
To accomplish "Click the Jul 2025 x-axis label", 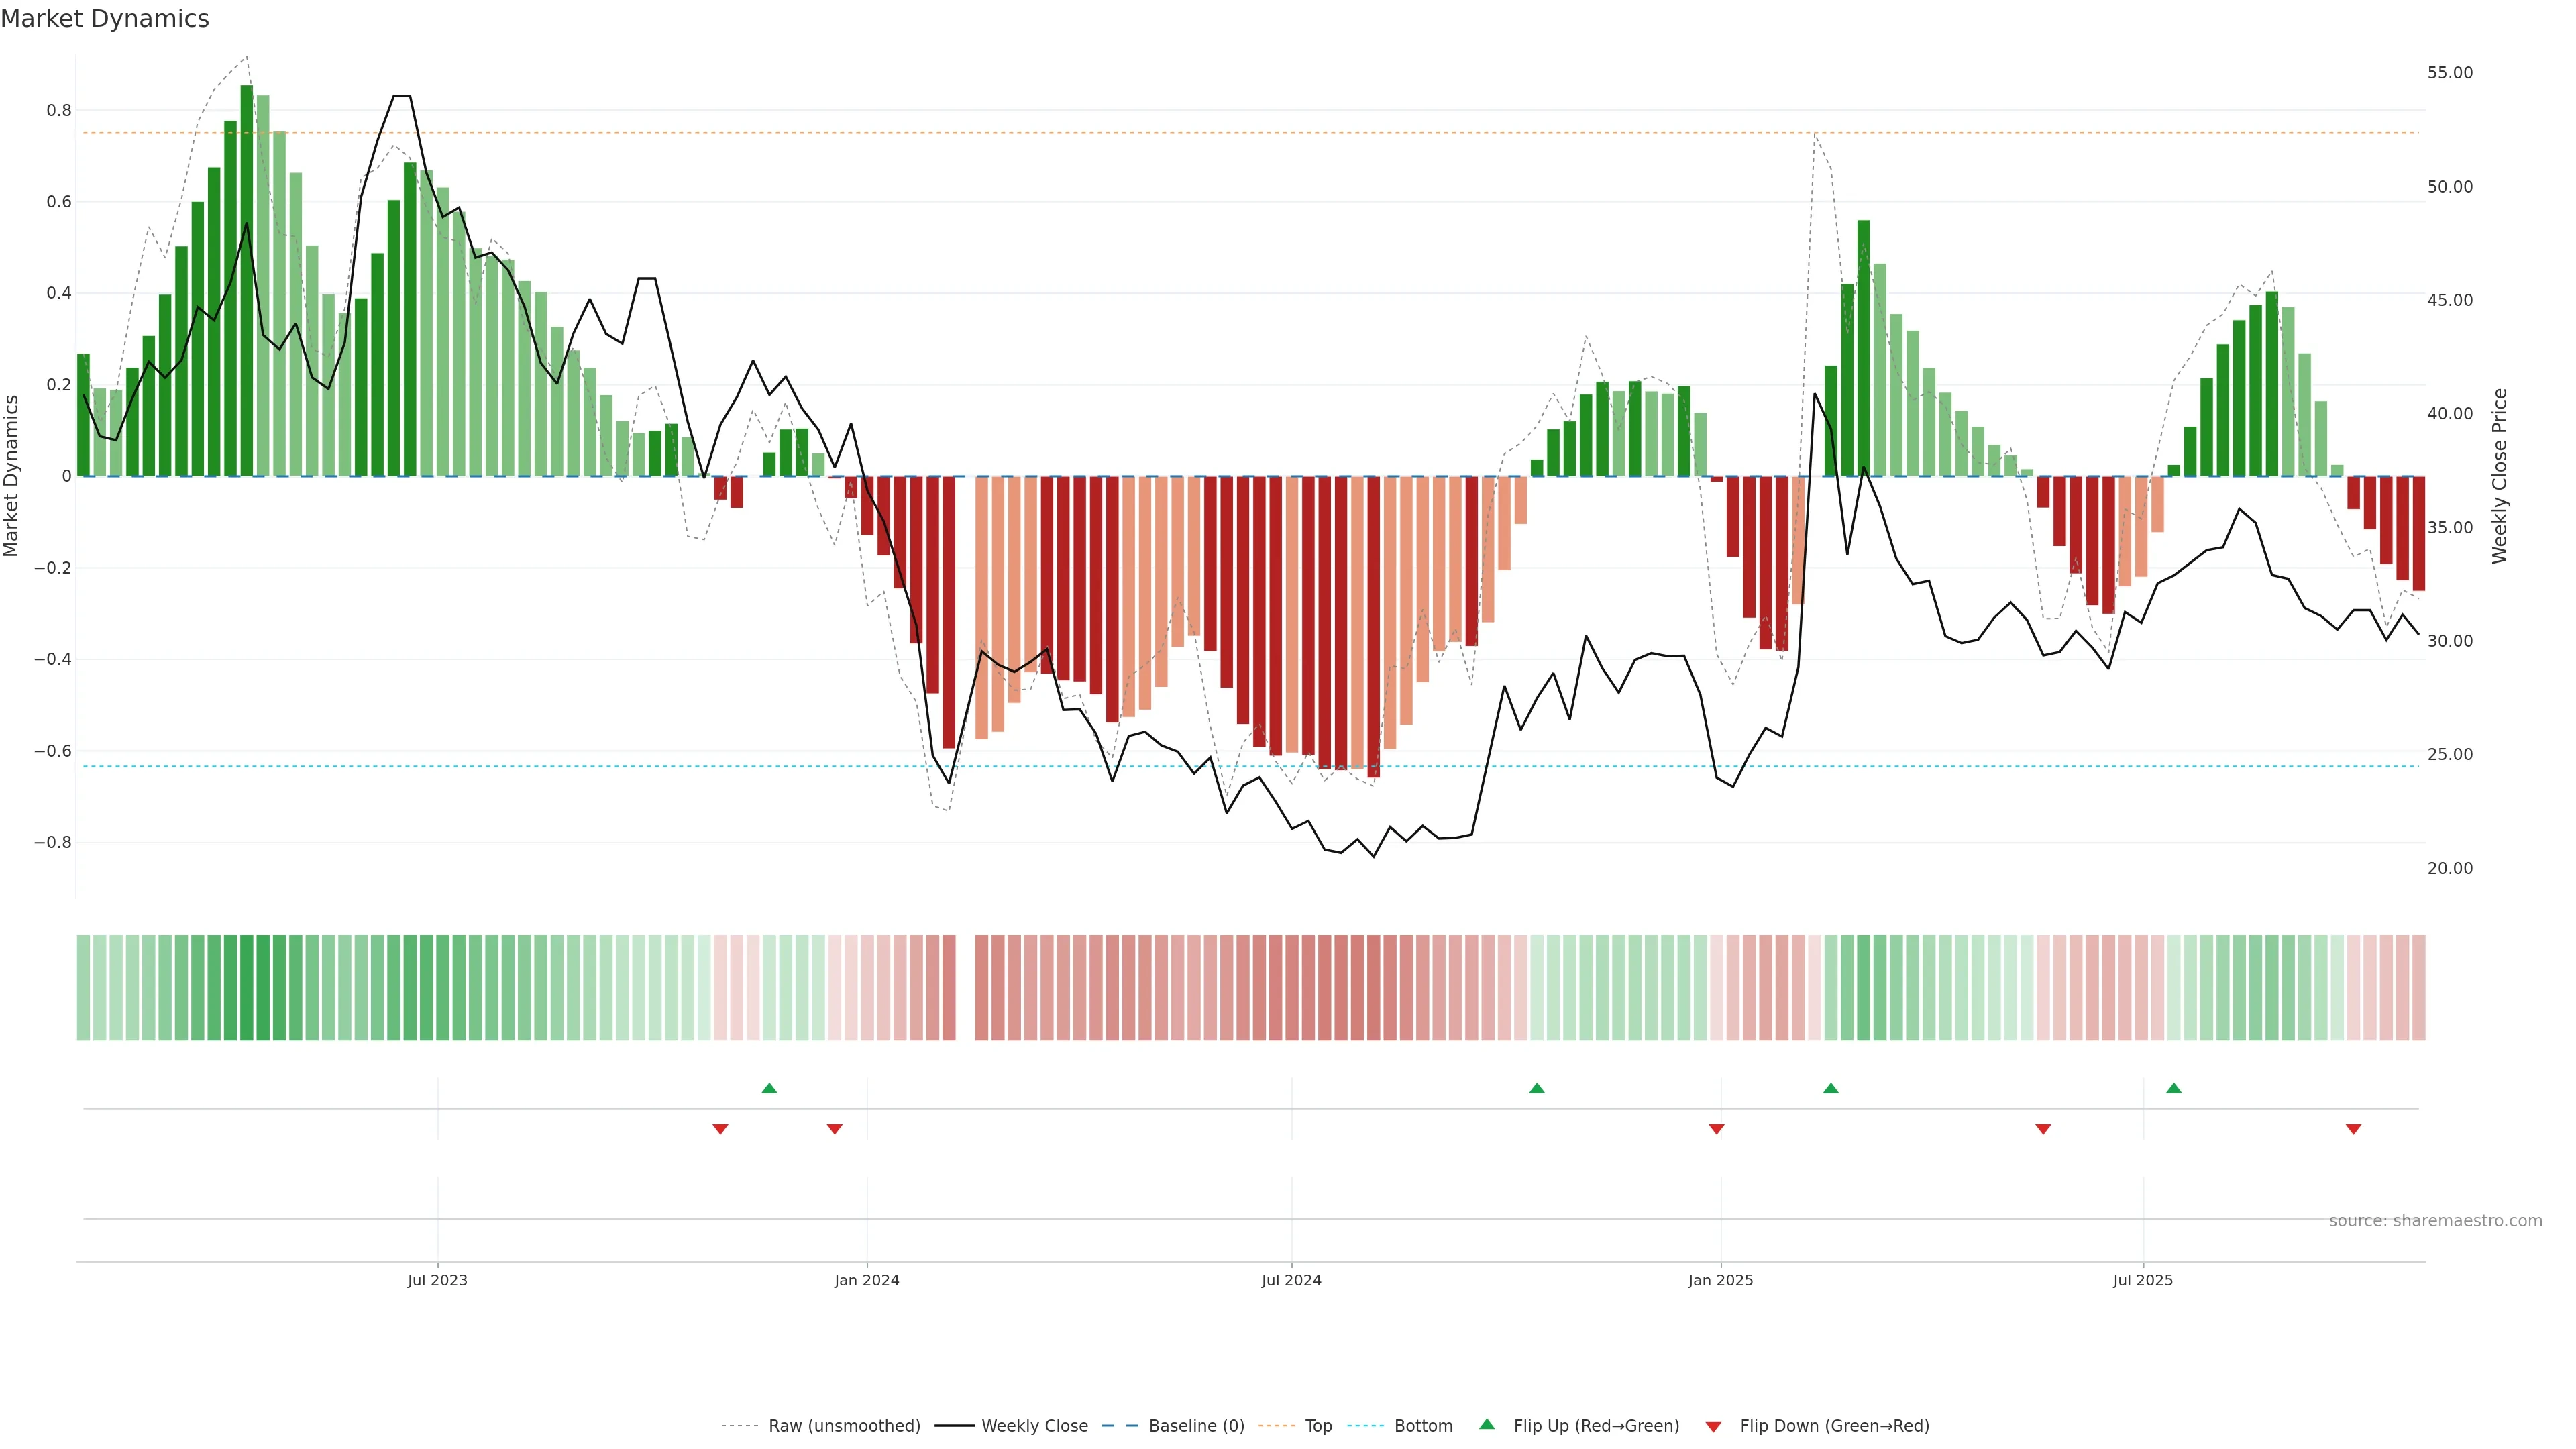I will pos(2143,1280).
